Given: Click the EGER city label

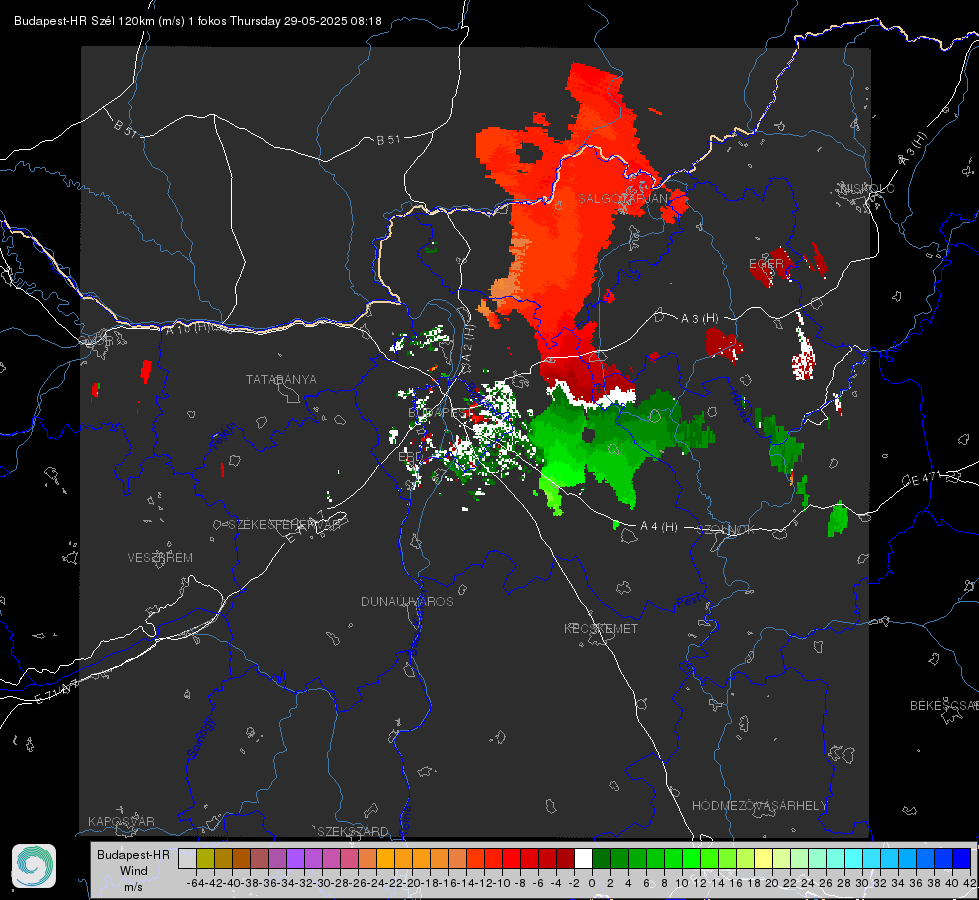Looking at the screenshot, I should tap(766, 264).
